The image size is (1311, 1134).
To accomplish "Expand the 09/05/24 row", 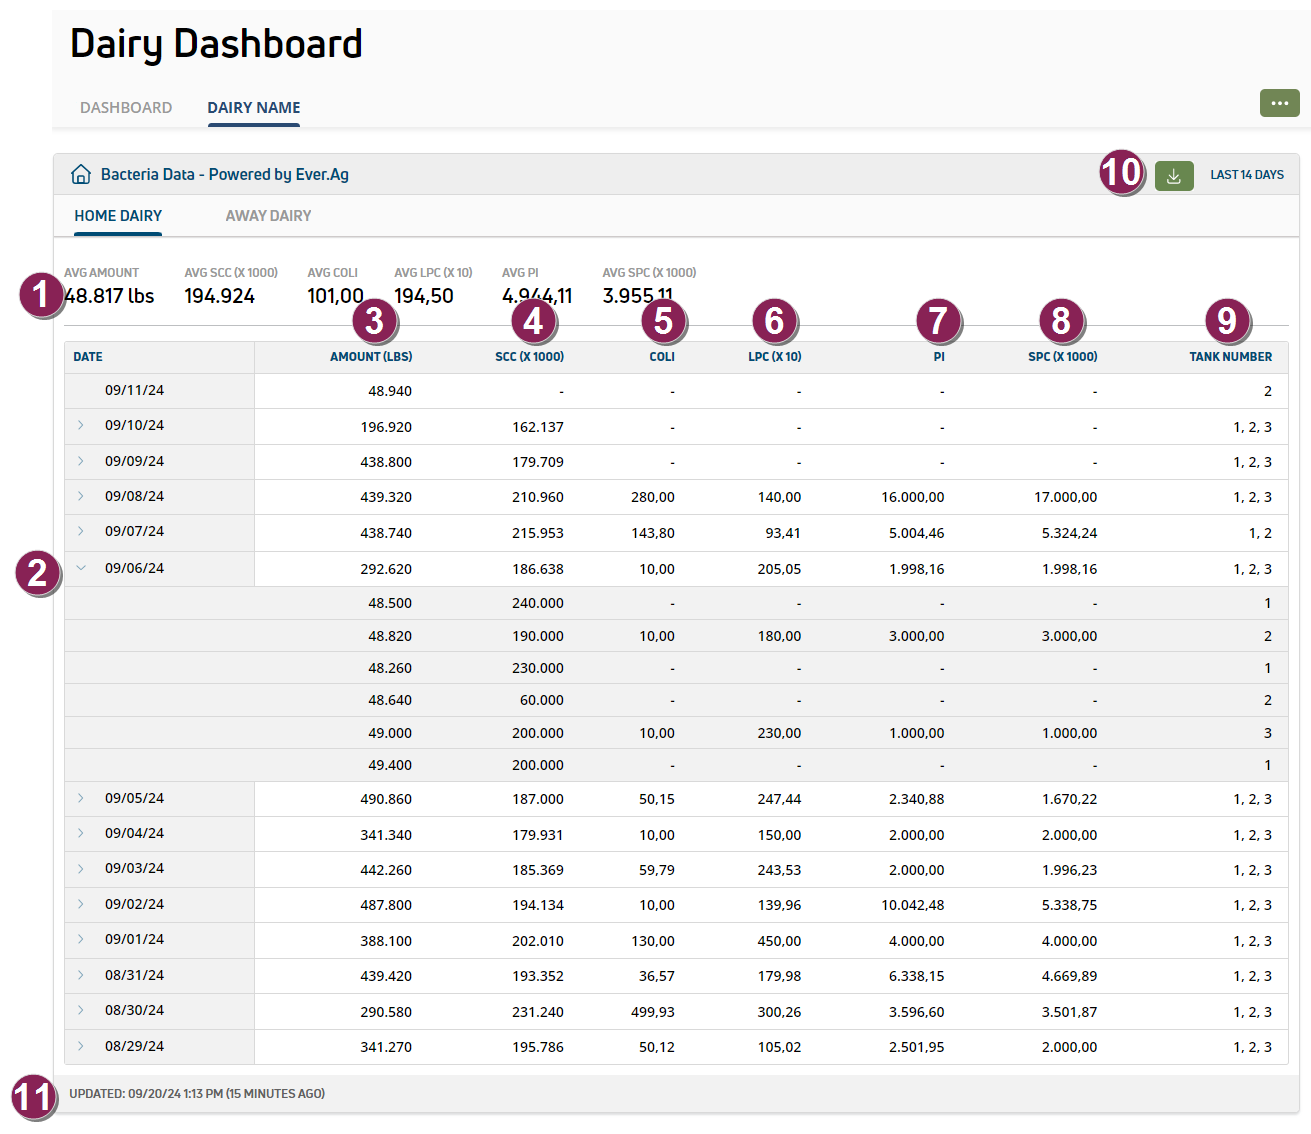I will [81, 798].
